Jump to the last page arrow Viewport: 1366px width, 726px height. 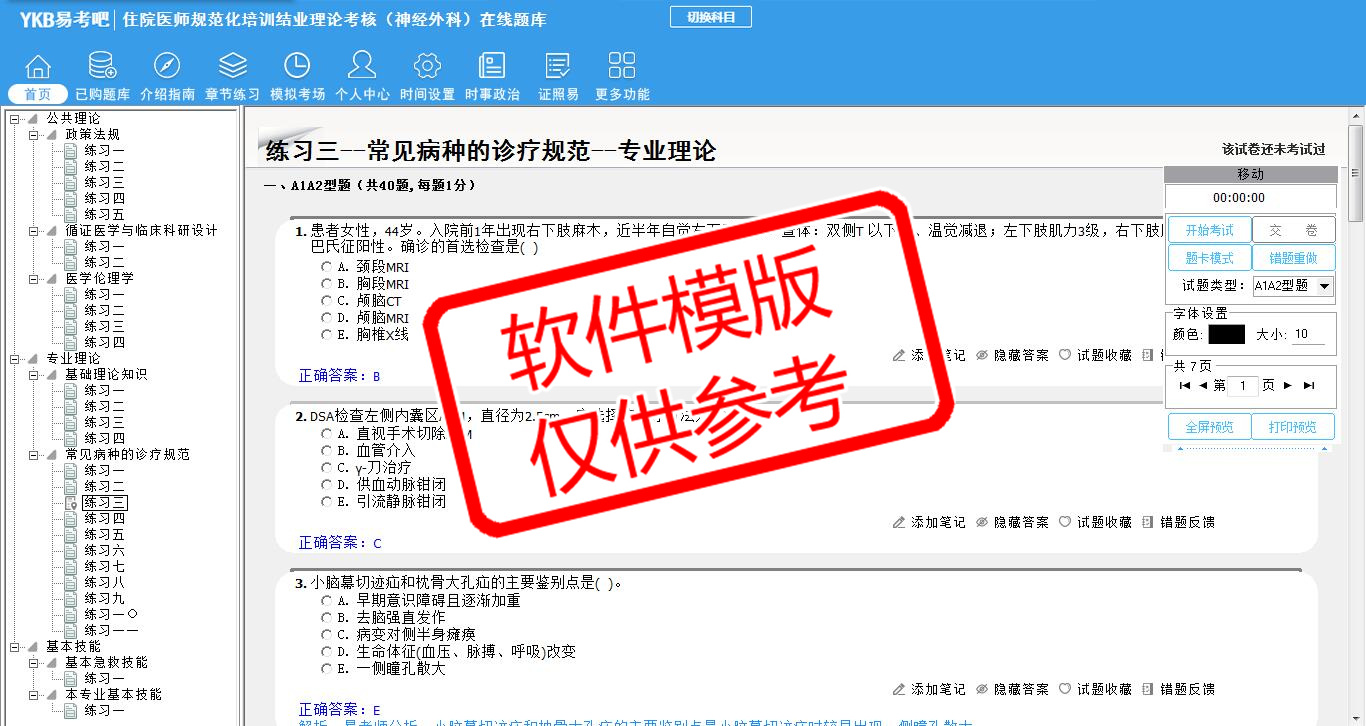click(1309, 385)
